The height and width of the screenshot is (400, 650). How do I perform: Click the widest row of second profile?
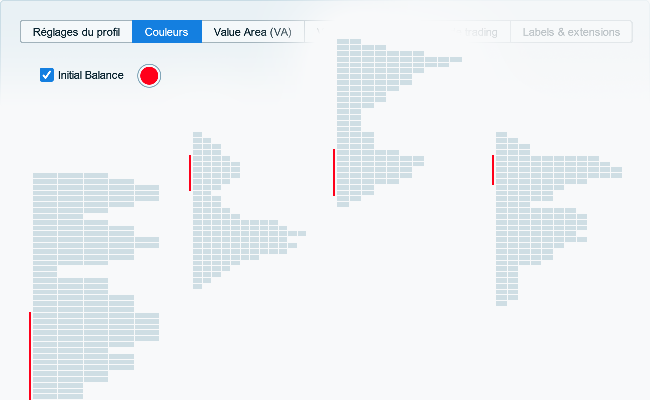click(x=249, y=233)
